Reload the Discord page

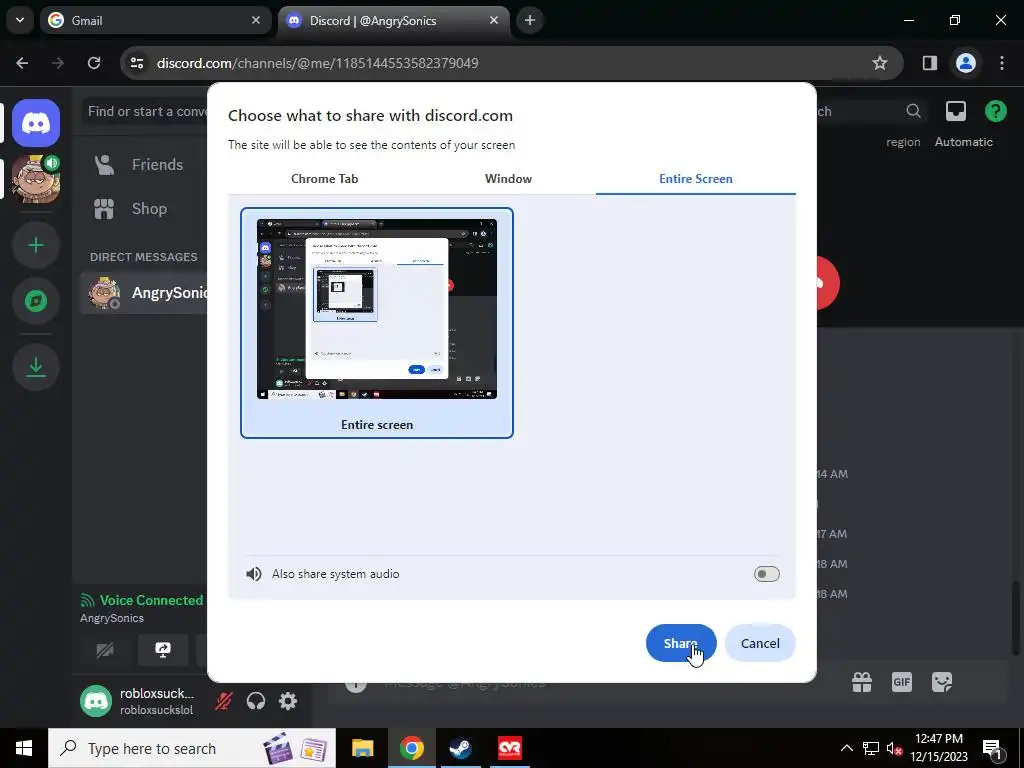(94, 63)
